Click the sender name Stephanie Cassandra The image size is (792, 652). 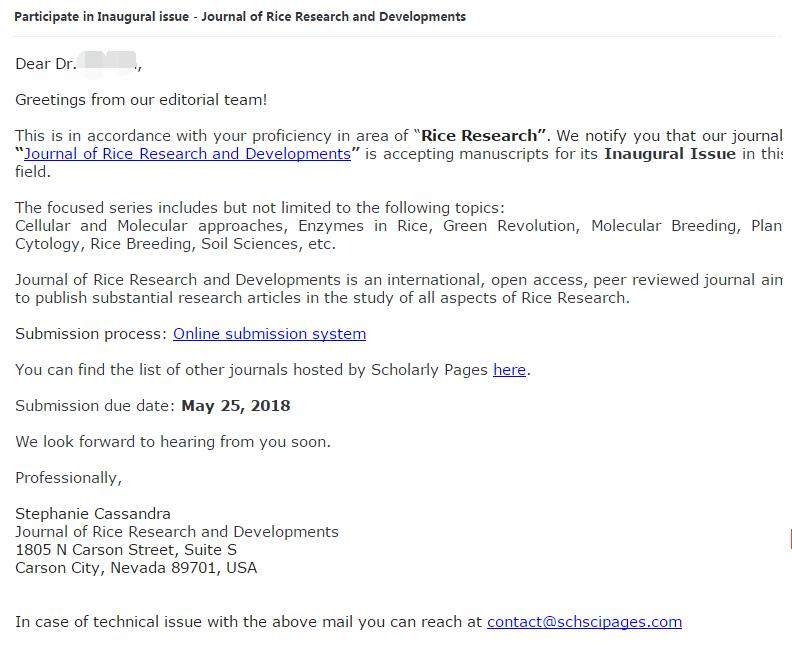pyautogui.click(x=93, y=514)
